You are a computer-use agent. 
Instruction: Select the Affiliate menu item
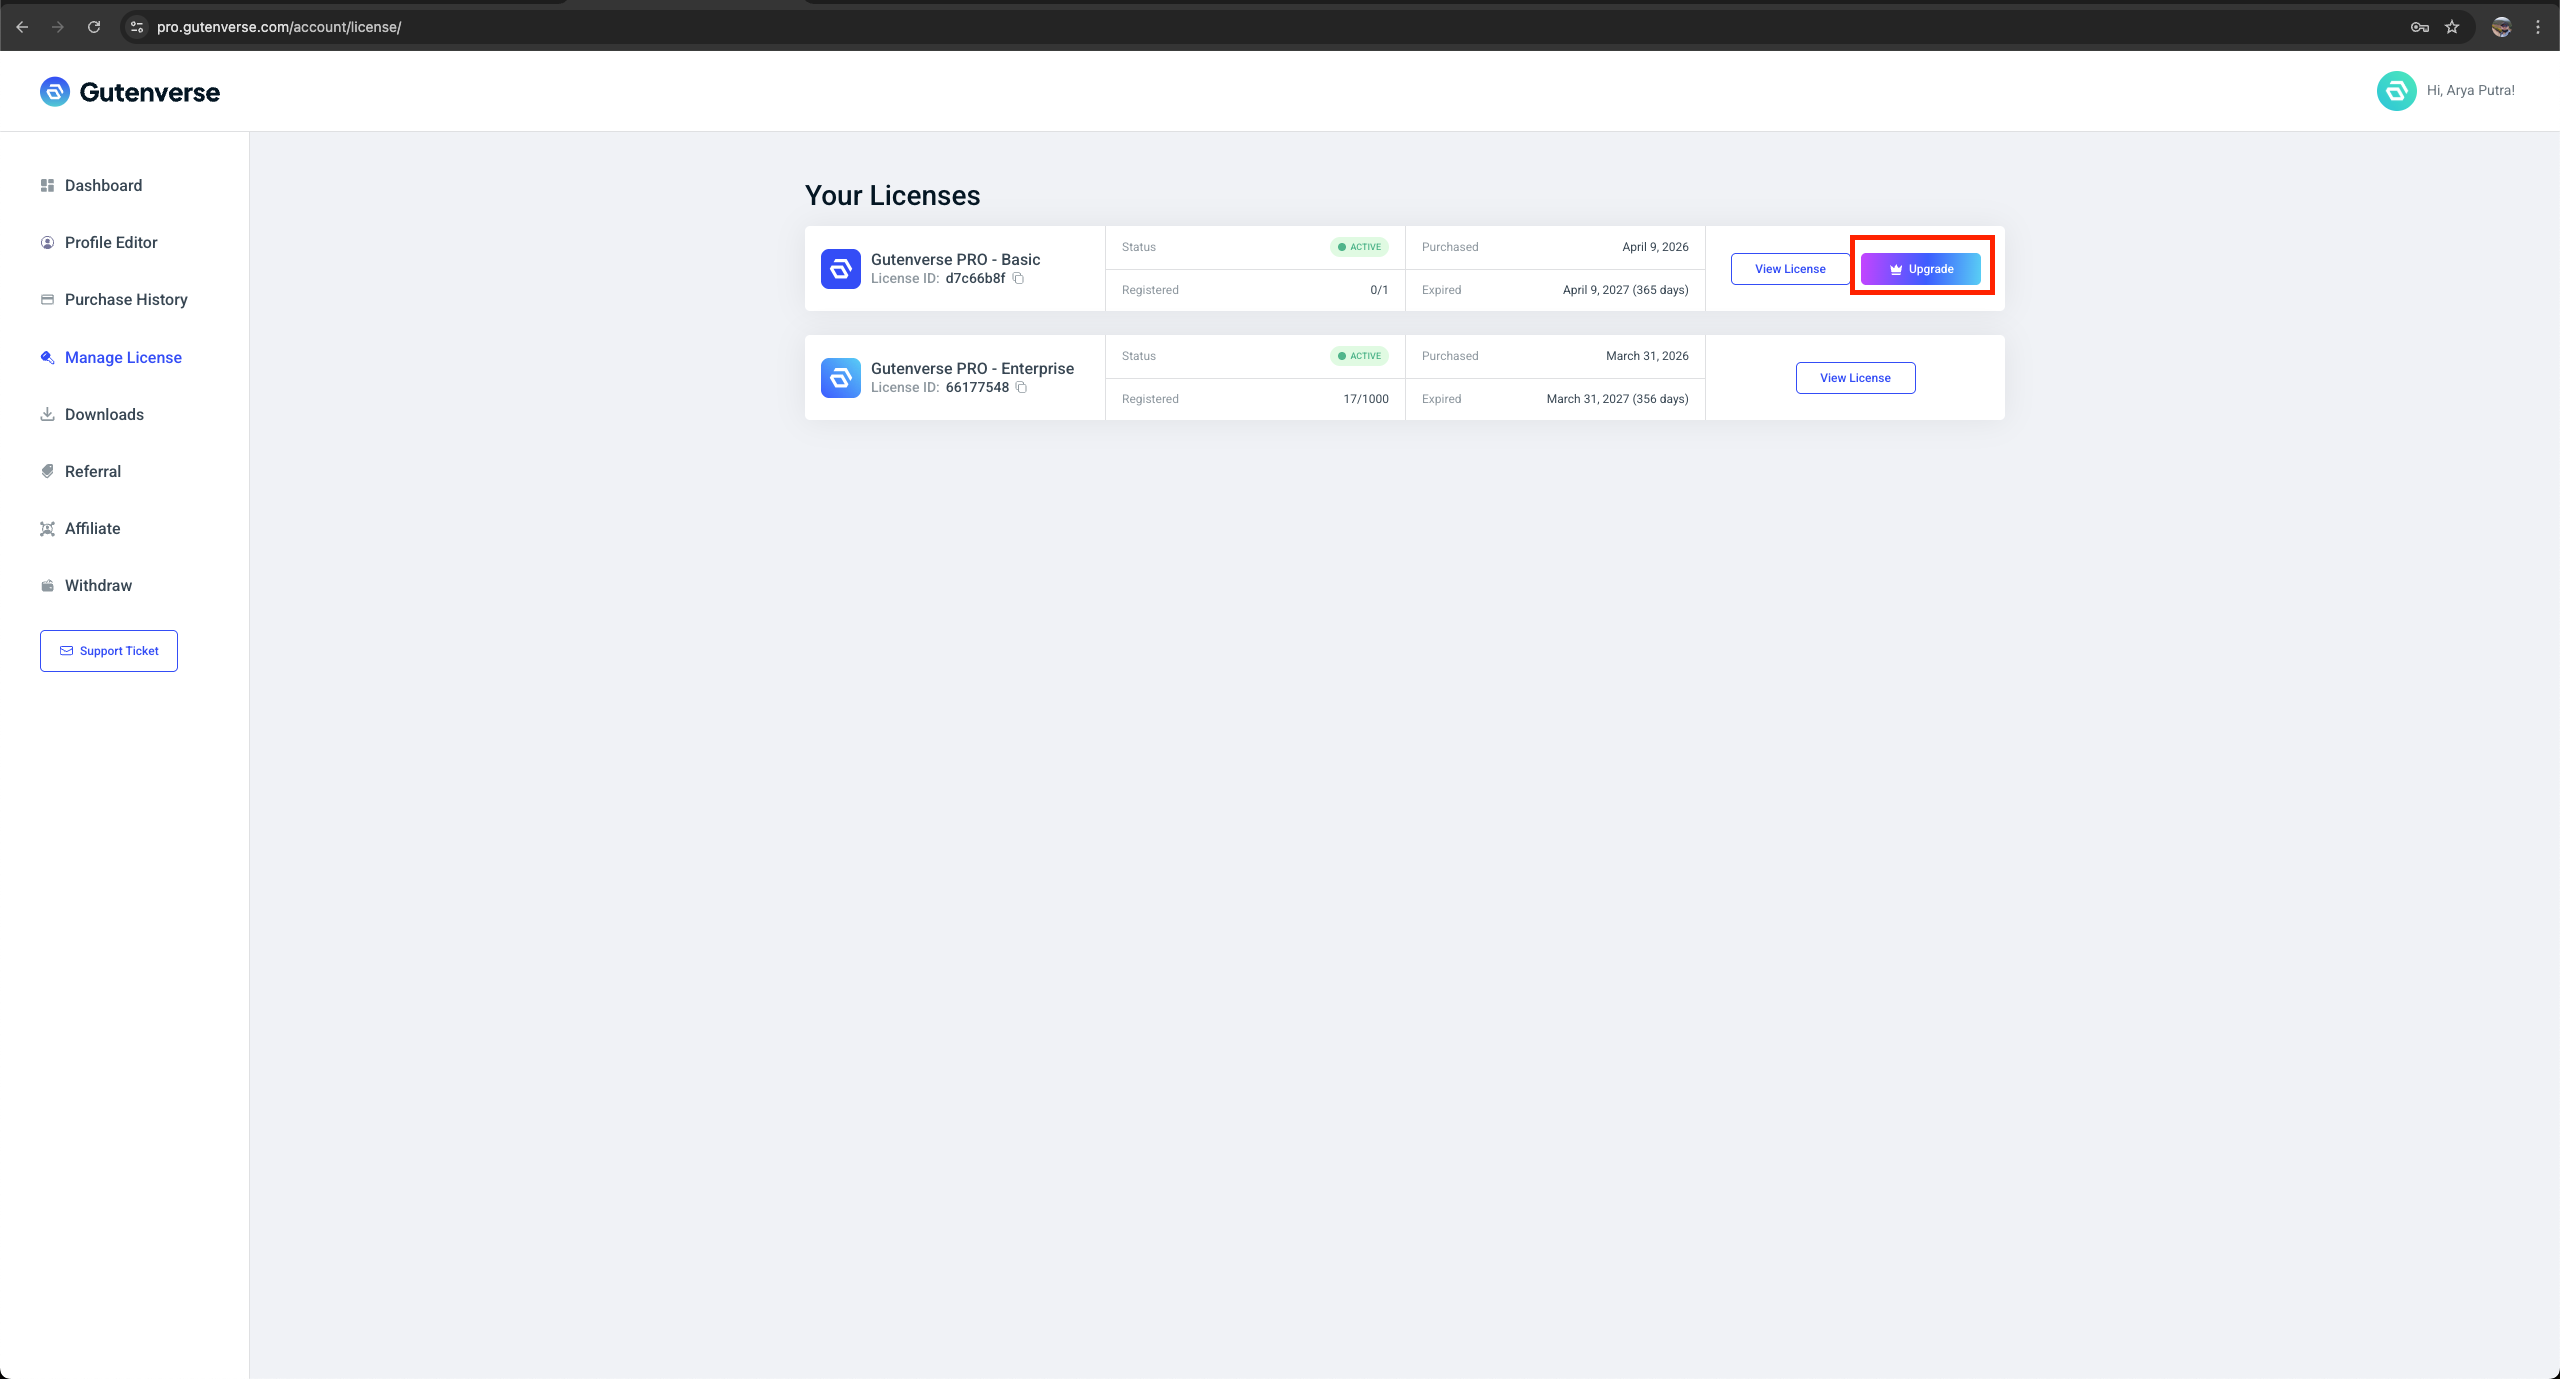[92, 529]
